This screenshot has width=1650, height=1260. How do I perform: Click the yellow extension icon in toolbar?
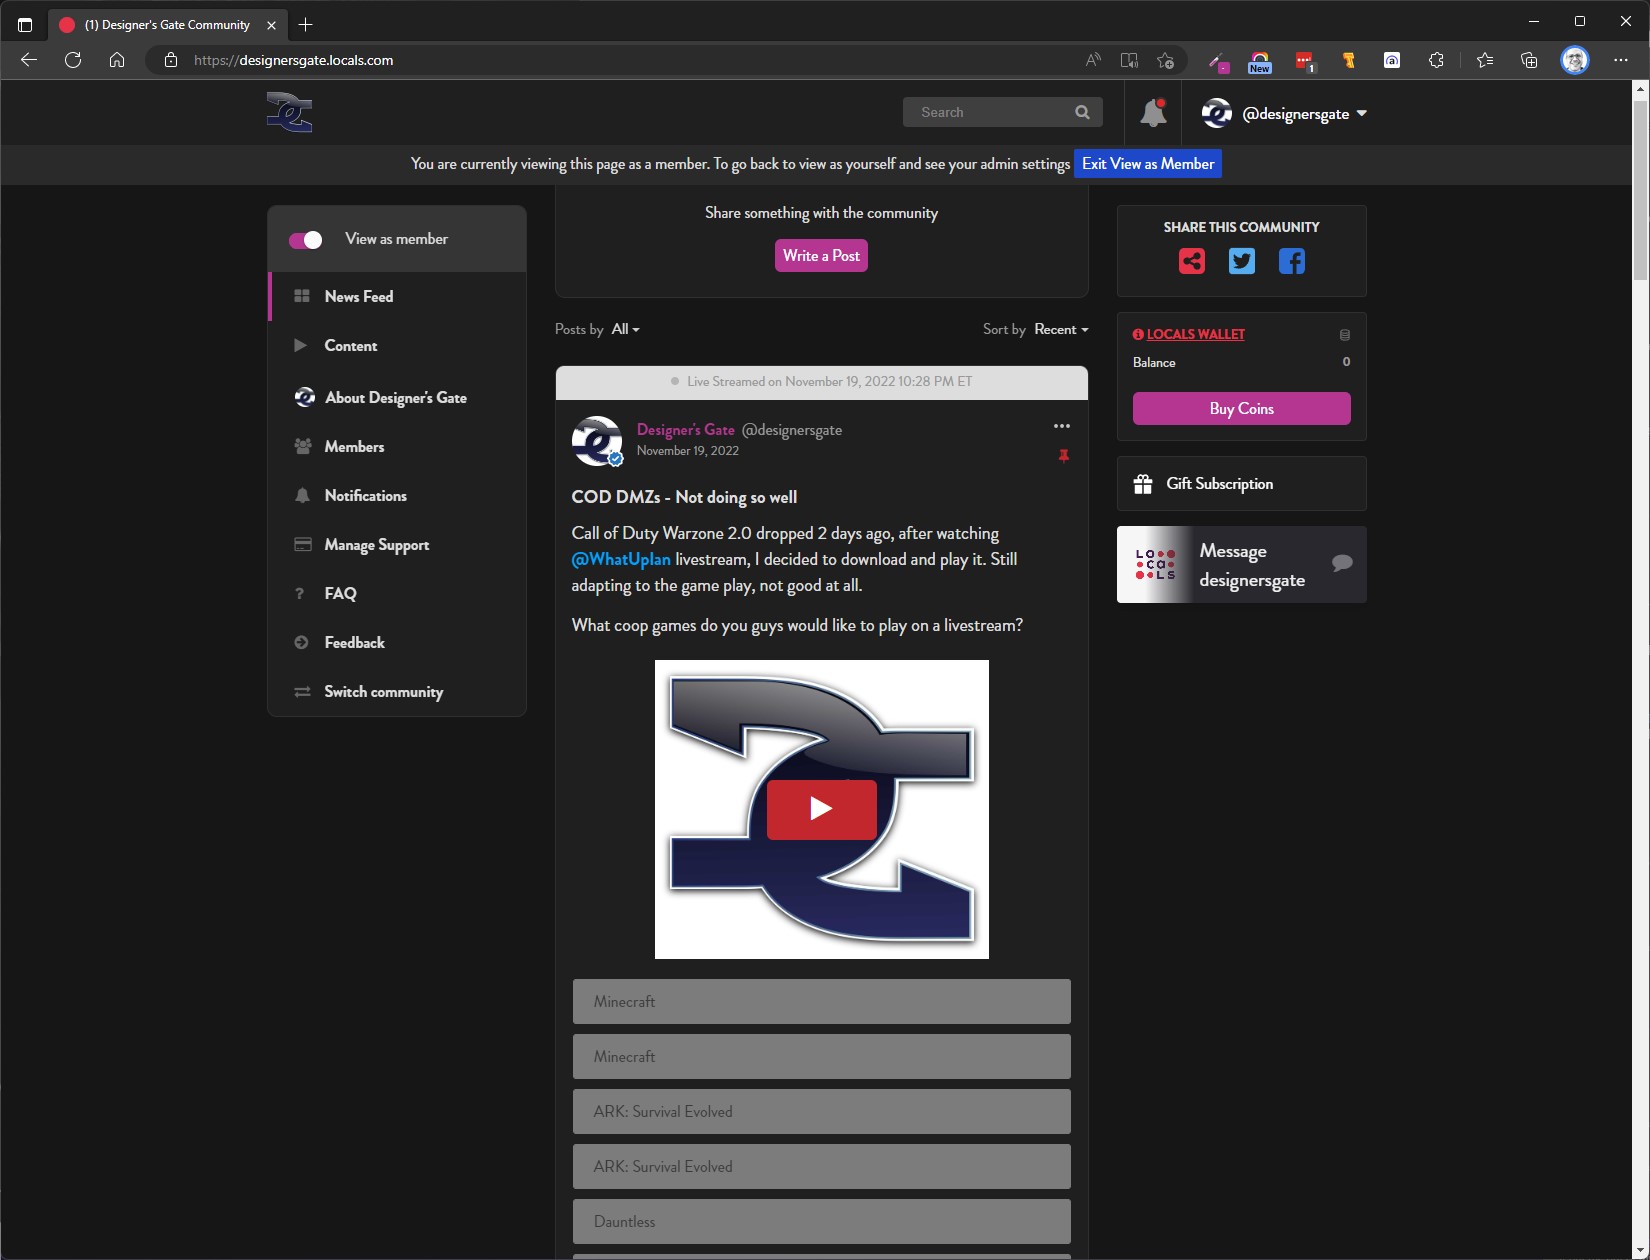pos(1348,60)
